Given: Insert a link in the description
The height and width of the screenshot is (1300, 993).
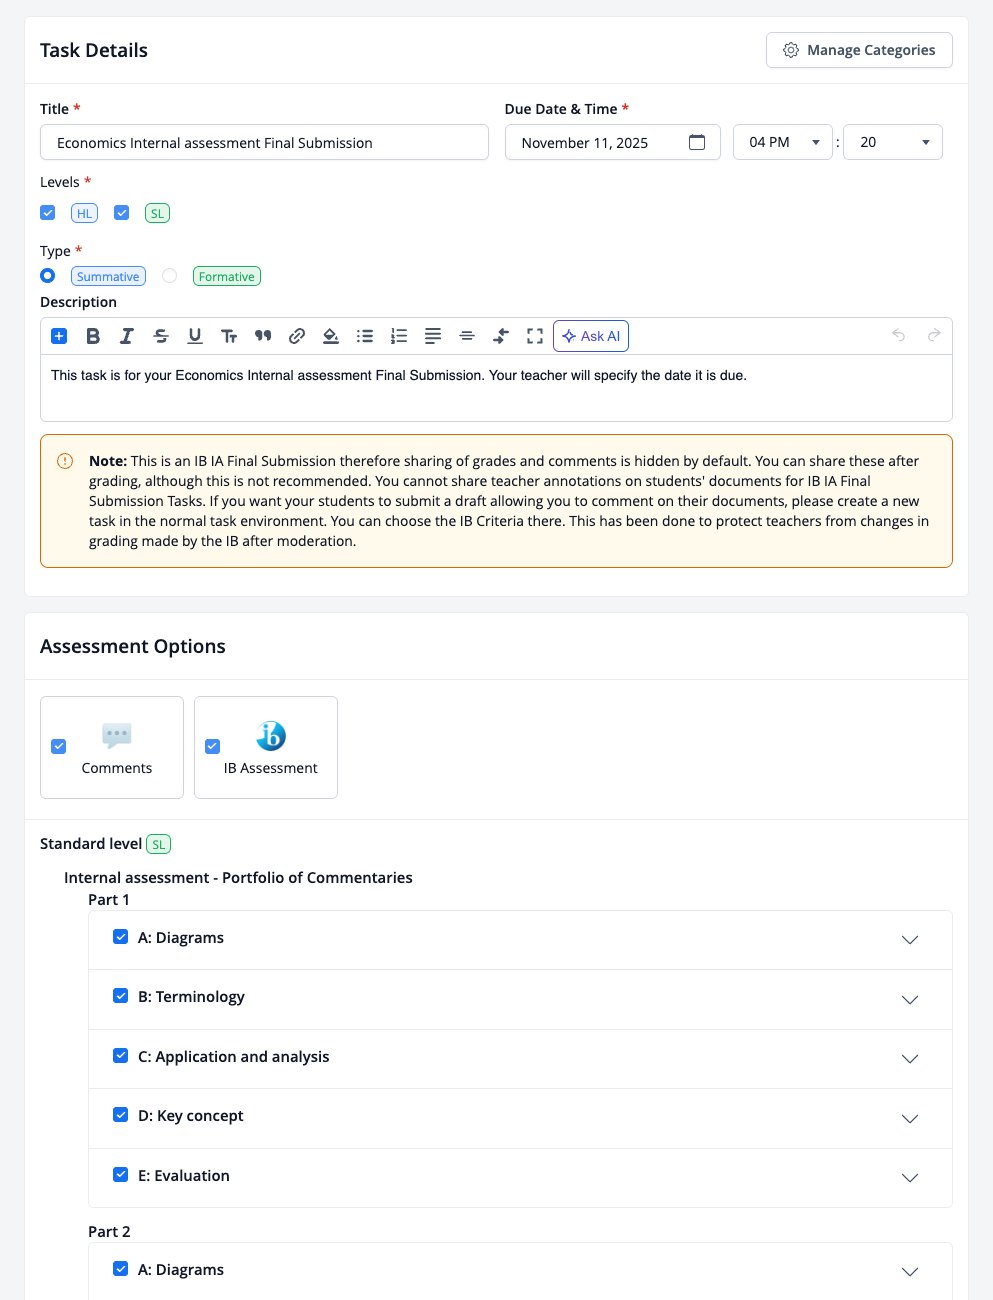Looking at the screenshot, I should point(297,336).
